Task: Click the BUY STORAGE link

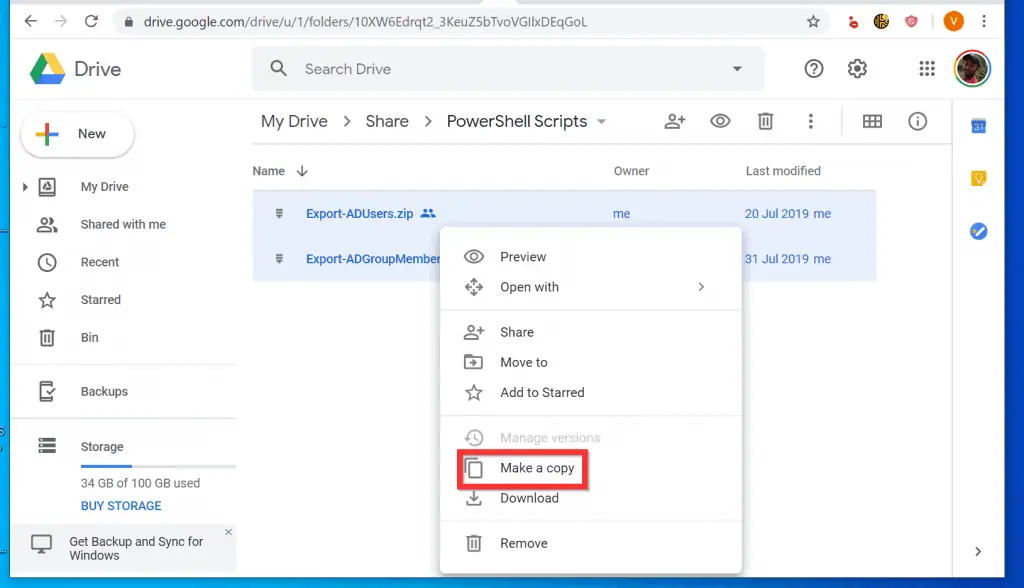Action: click(120, 506)
